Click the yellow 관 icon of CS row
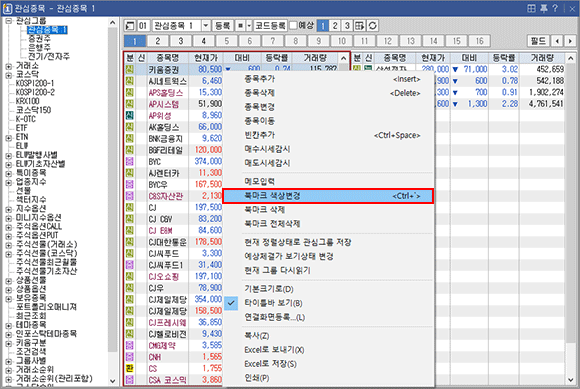 pyautogui.click(x=129, y=368)
